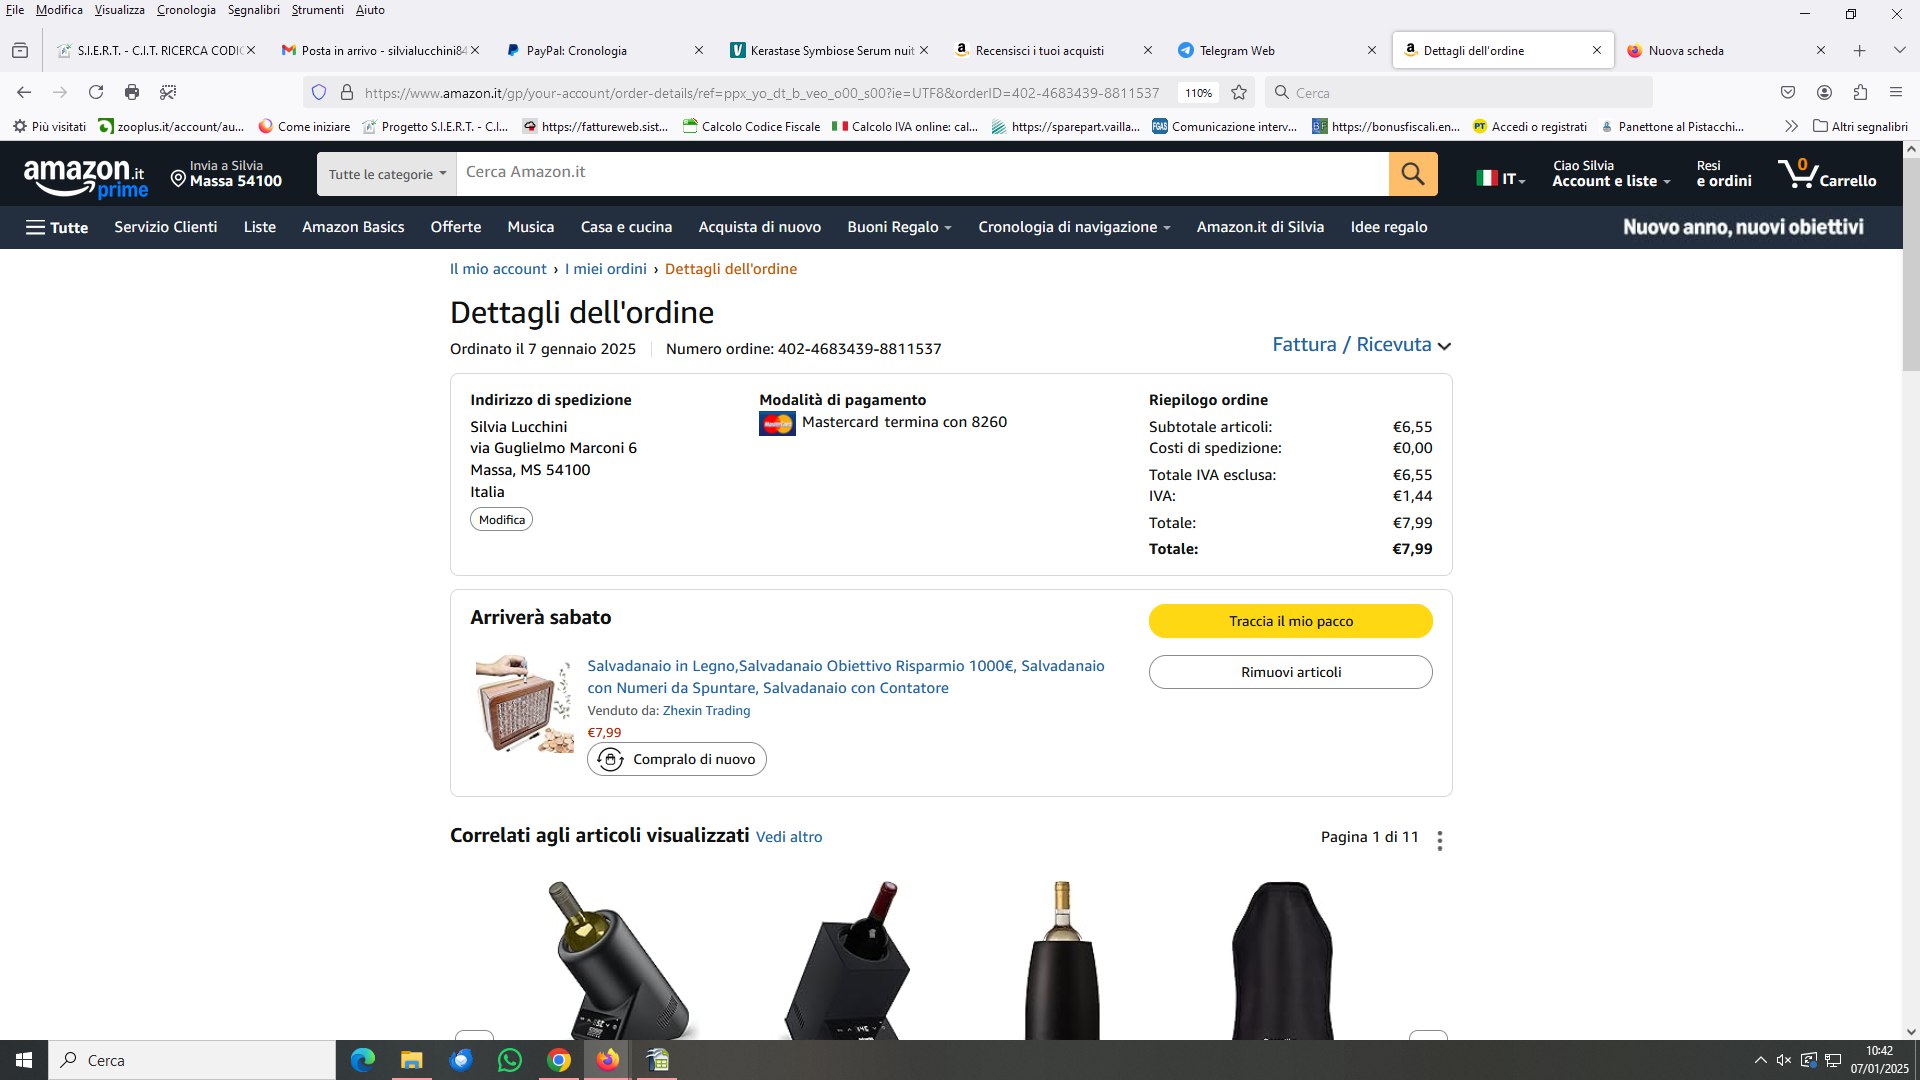The height and width of the screenshot is (1080, 1920).
Task: Open the Tutte le categorie search dropdown
Action: click(x=387, y=174)
